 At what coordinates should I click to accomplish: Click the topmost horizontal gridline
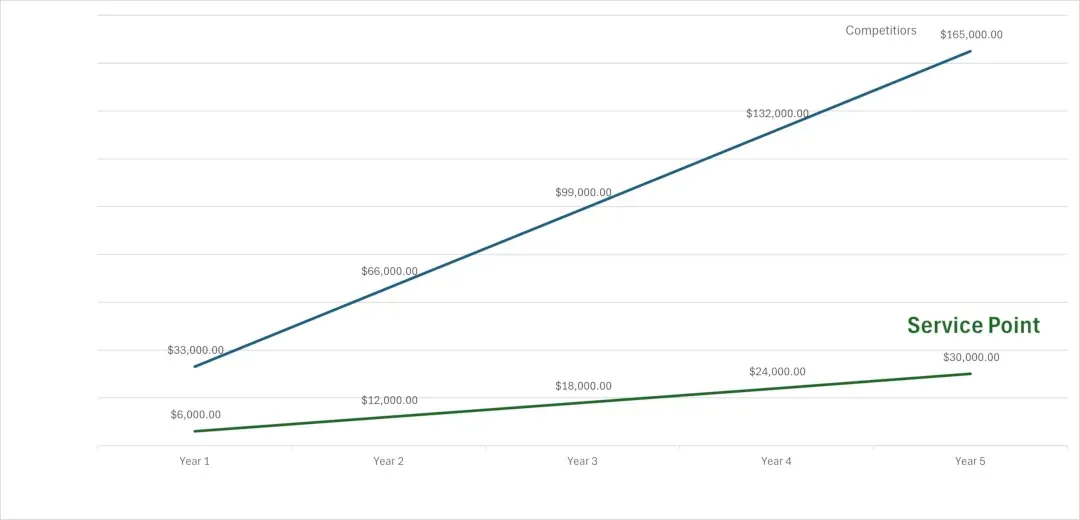[x=500, y=15]
